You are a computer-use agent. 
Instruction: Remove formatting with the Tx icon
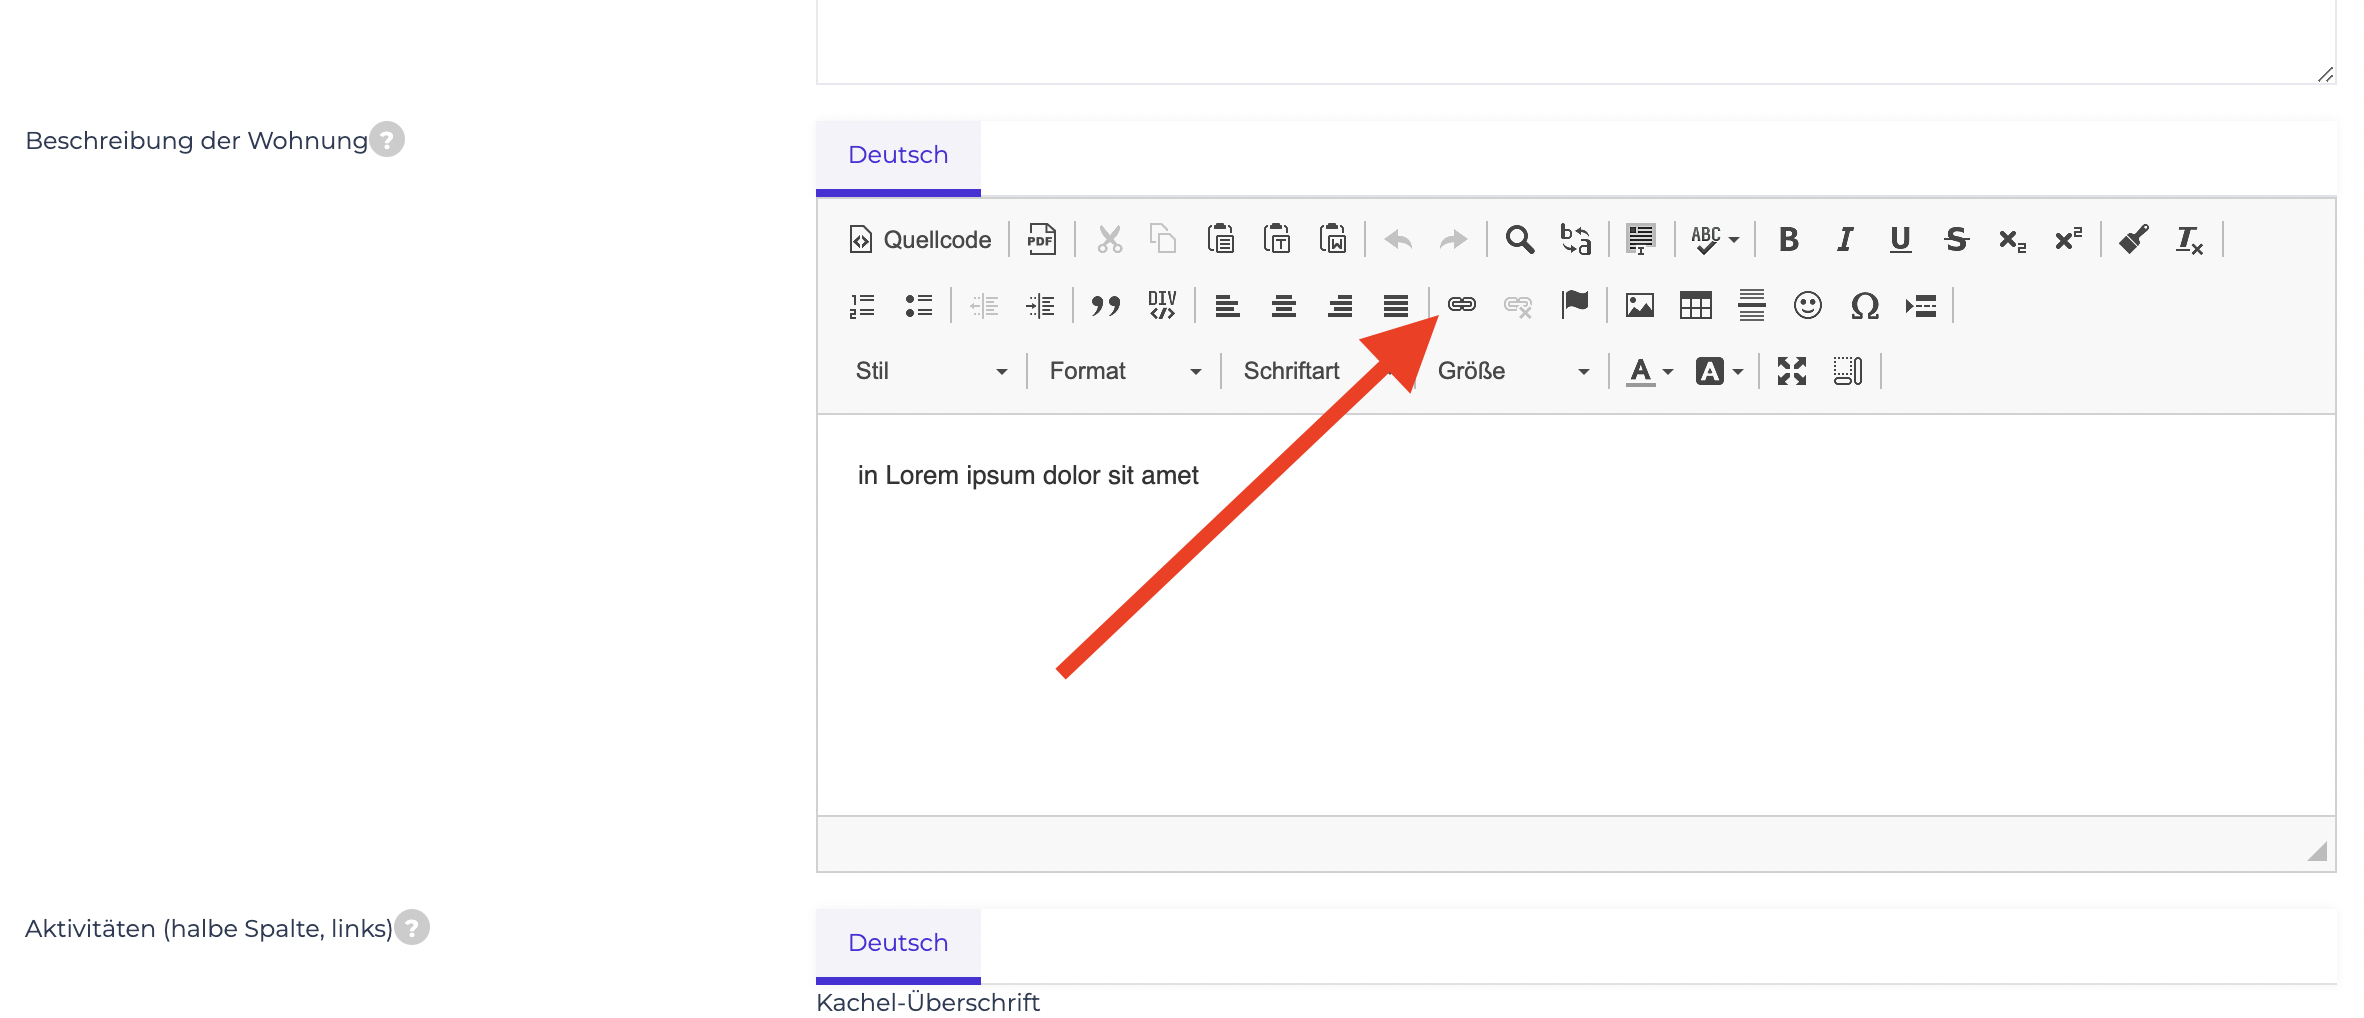tap(2190, 240)
